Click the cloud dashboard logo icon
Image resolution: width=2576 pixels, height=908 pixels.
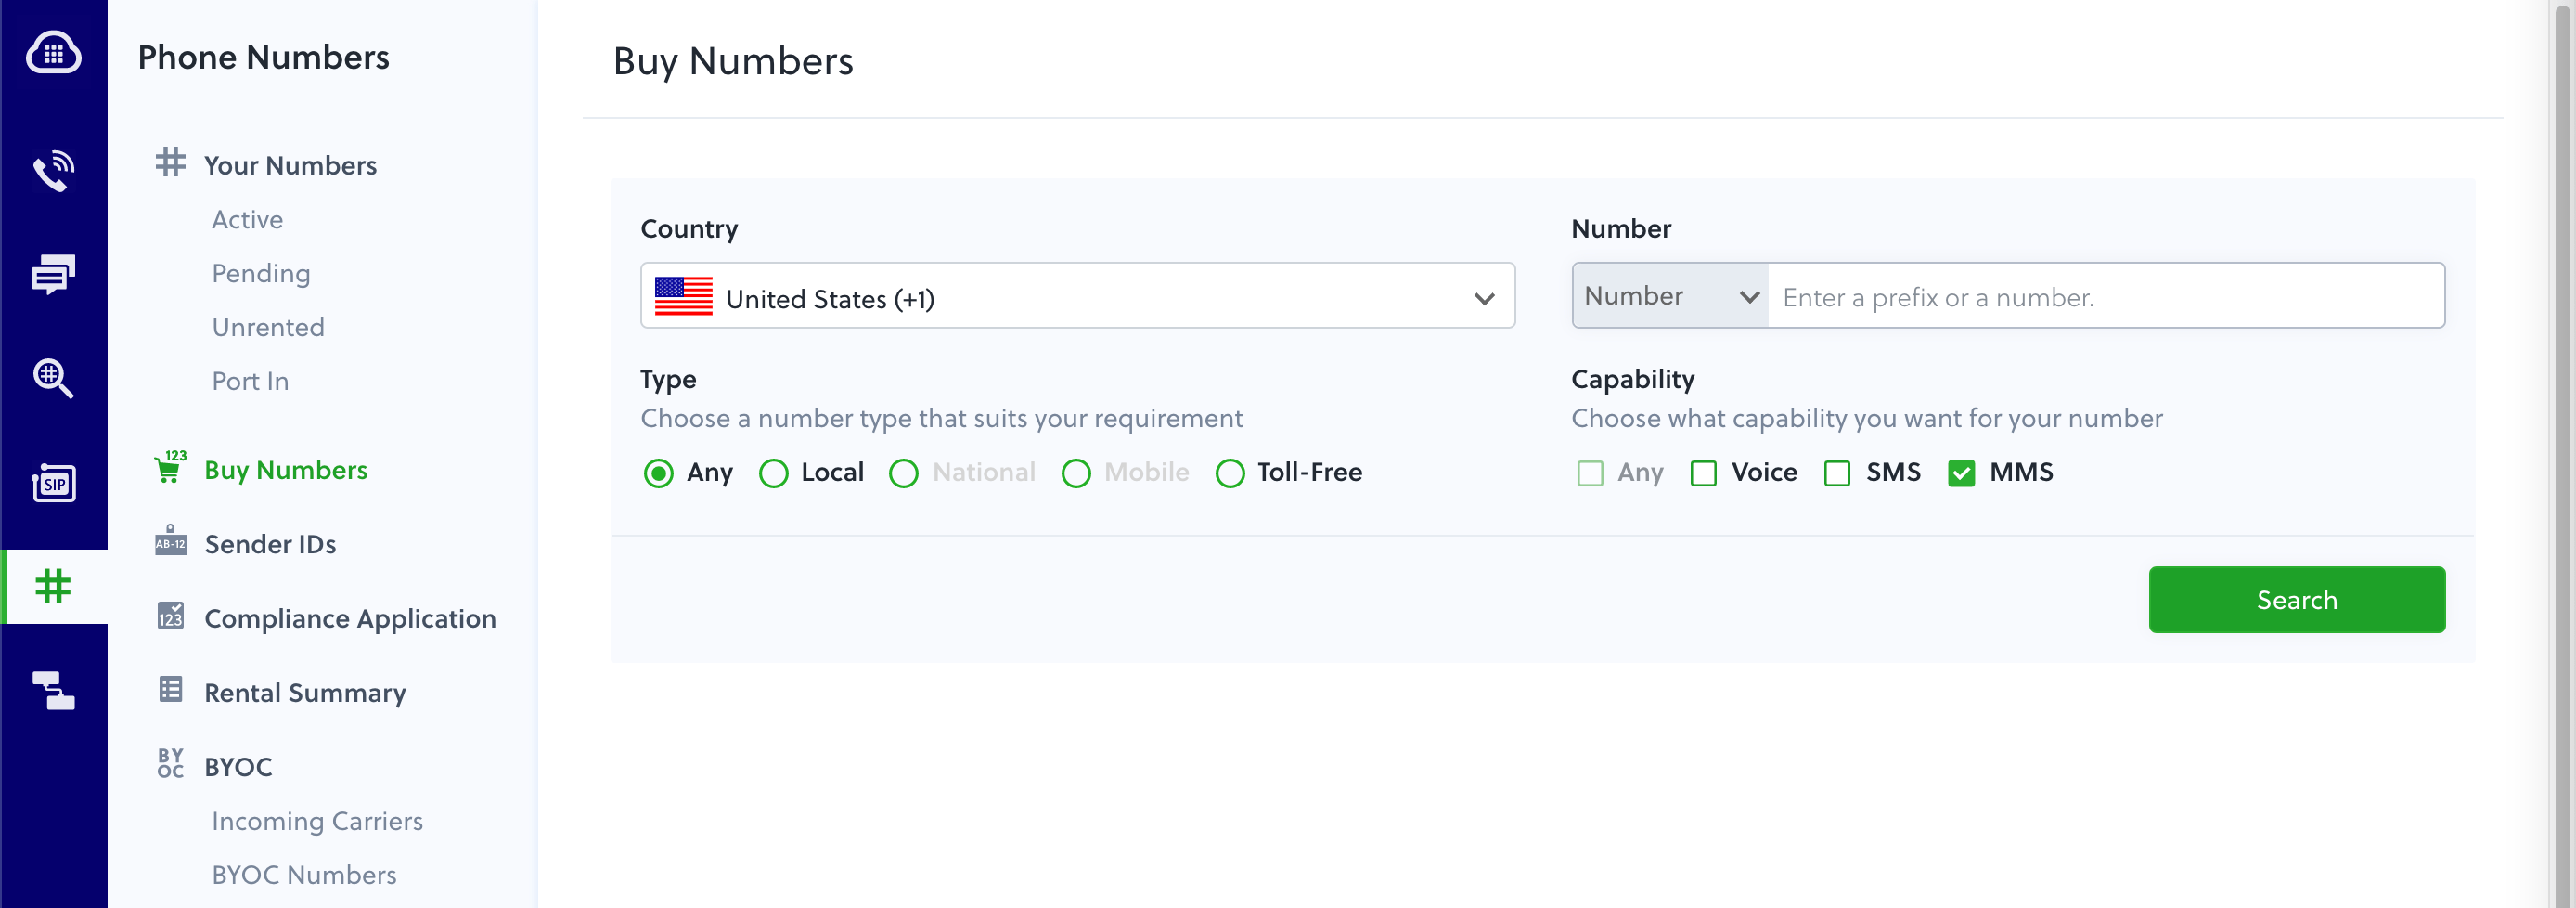coord(53,53)
